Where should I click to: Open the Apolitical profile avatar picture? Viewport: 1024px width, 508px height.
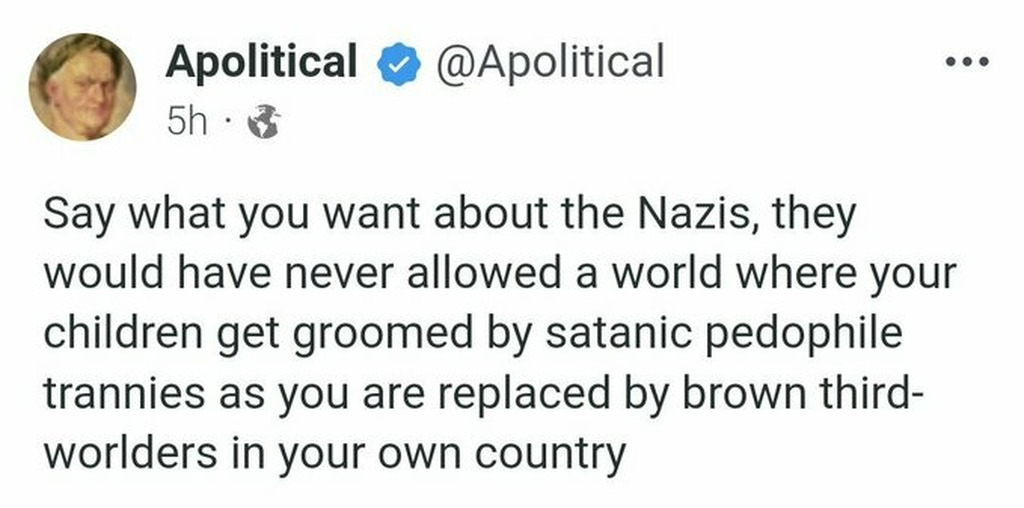tap(83, 86)
